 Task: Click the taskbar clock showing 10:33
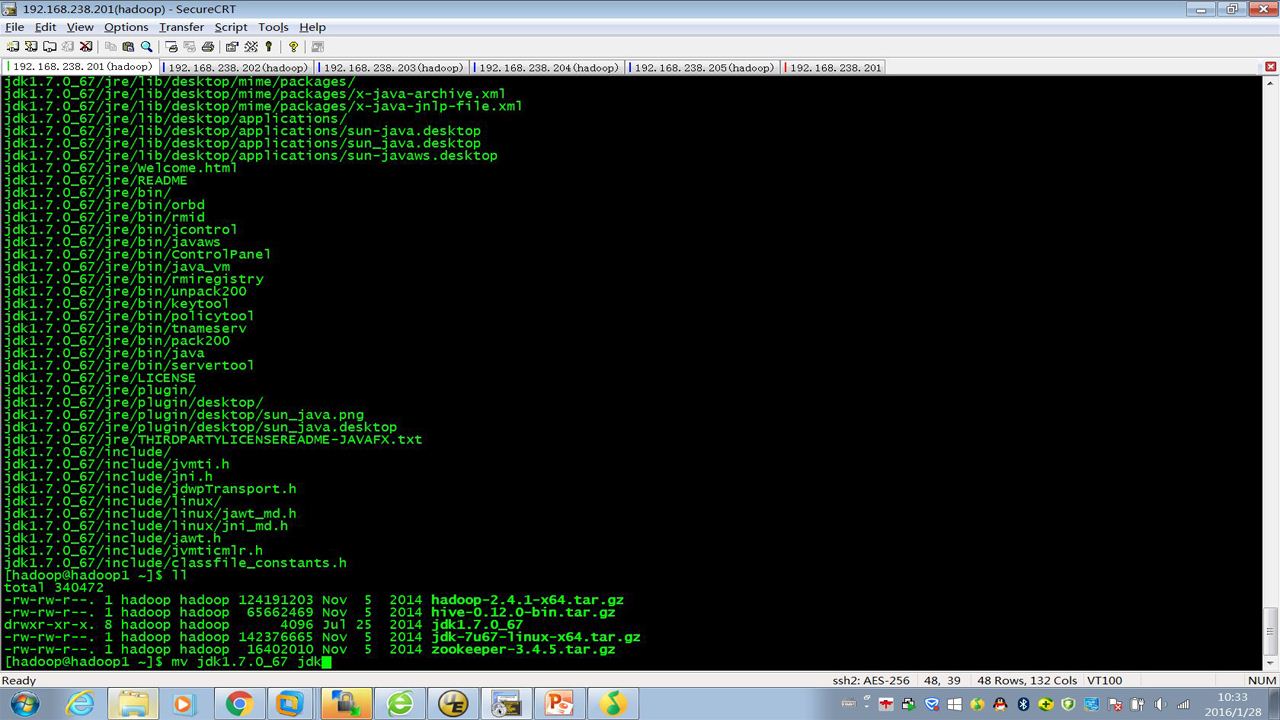coord(1232,704)
